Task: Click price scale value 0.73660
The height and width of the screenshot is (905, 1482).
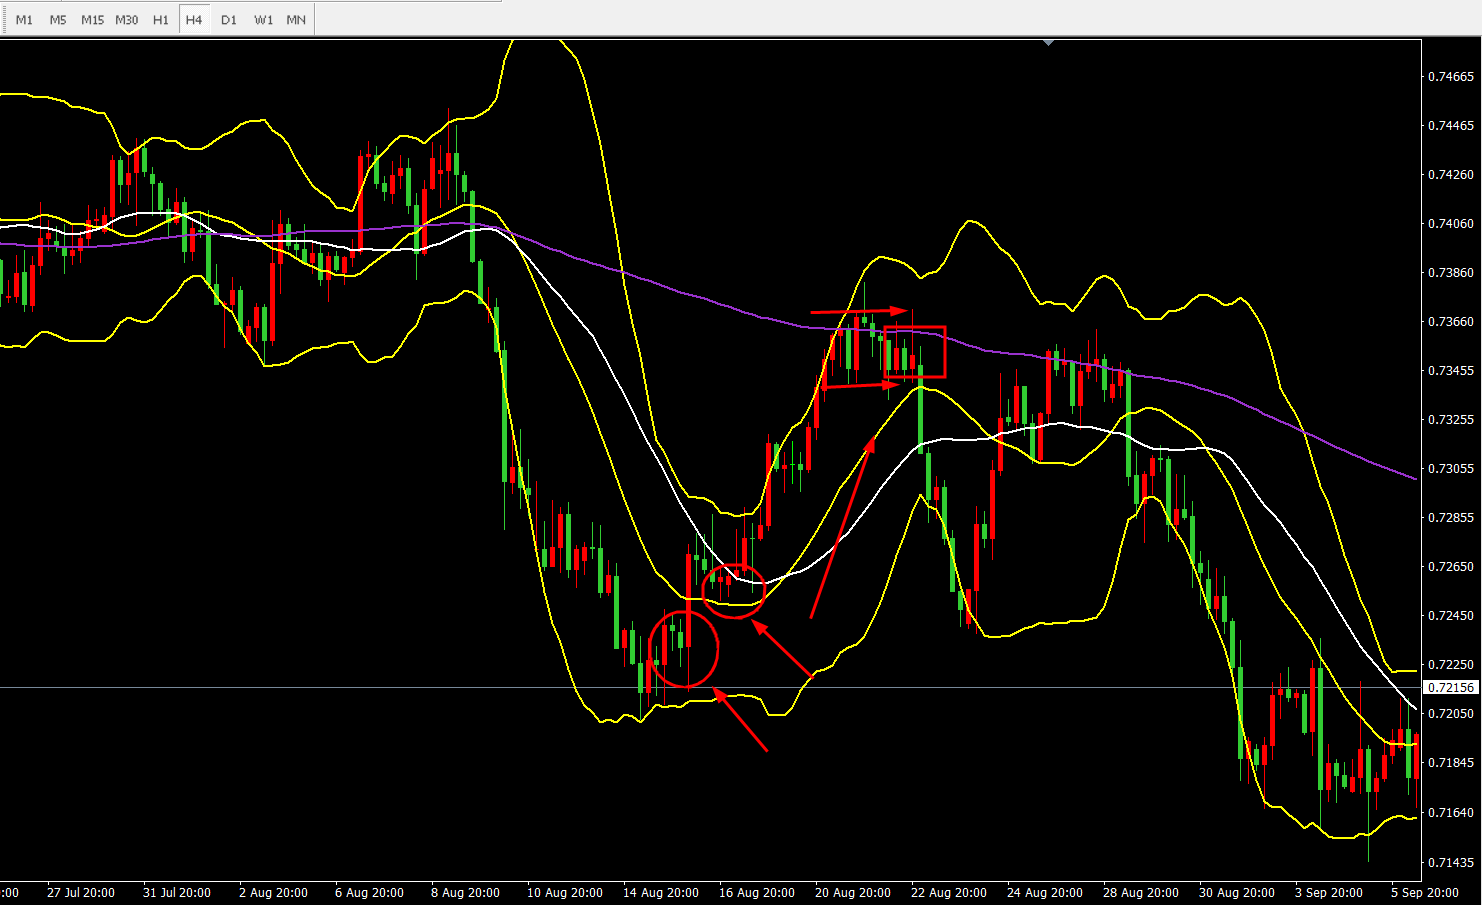Action: 1450,321
